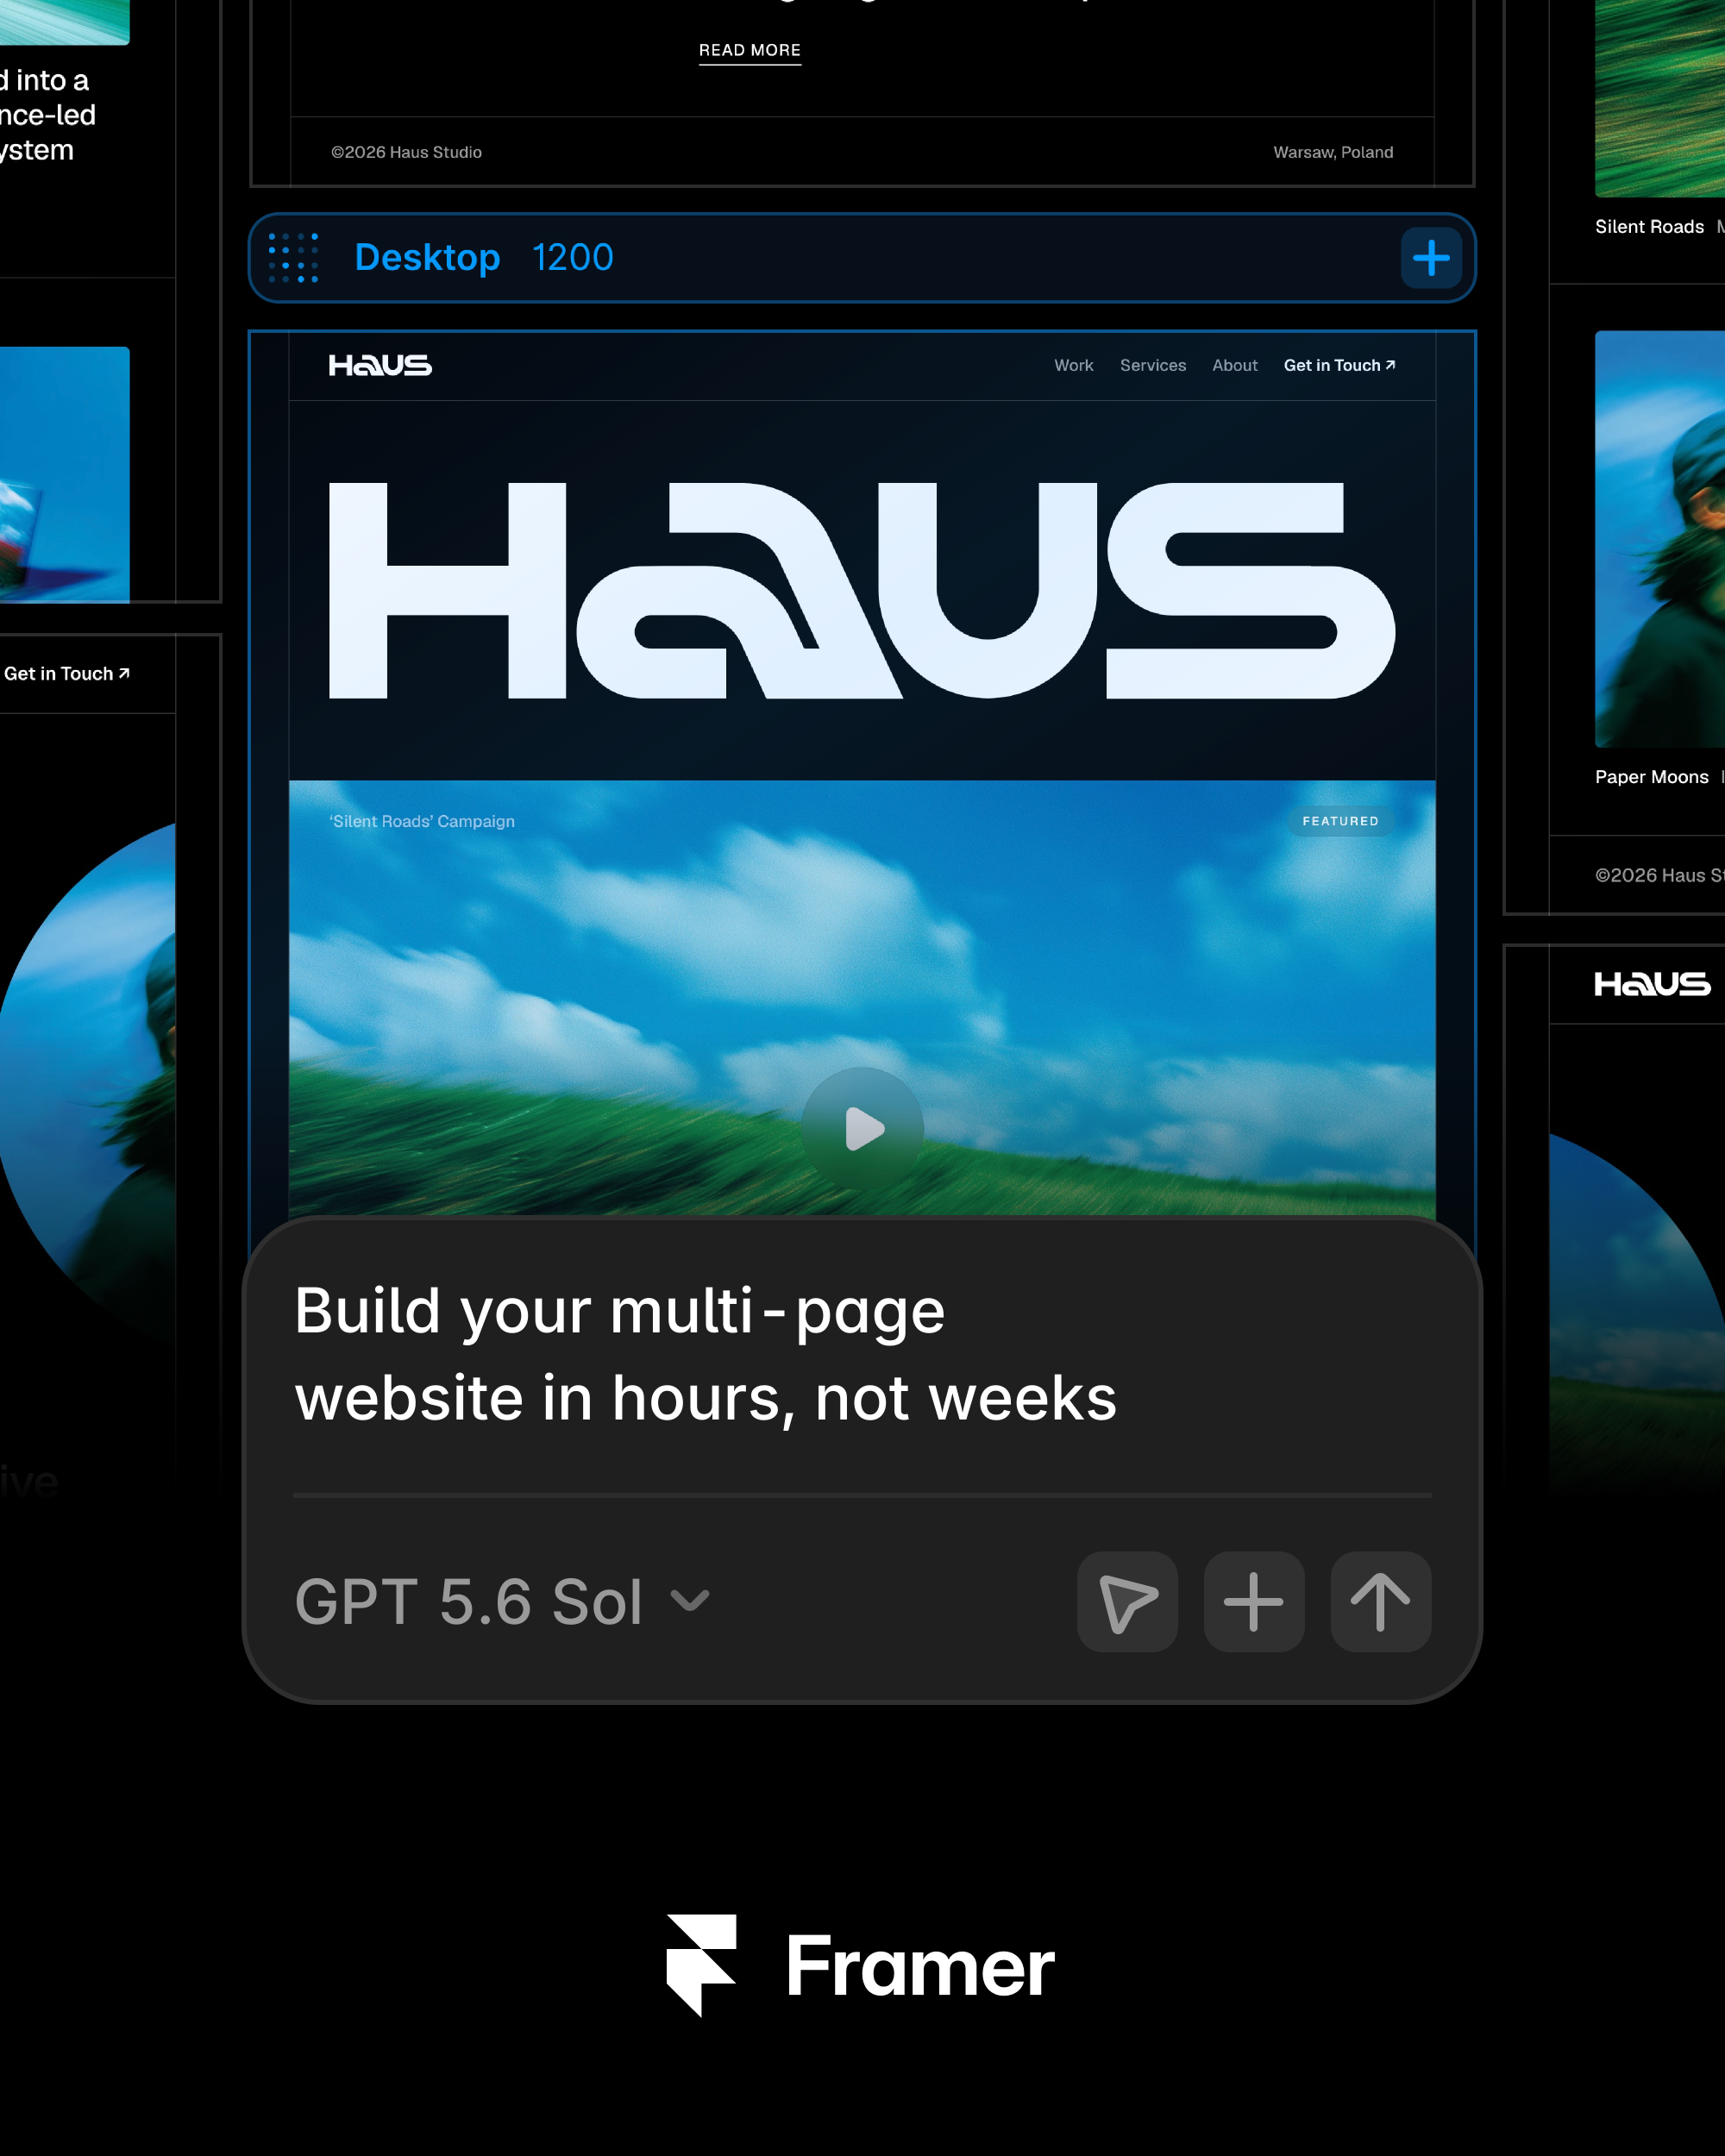Click the Warsaw, Poland footer text
This screenshot has height=2156, width=1725.
[1333, 152]
